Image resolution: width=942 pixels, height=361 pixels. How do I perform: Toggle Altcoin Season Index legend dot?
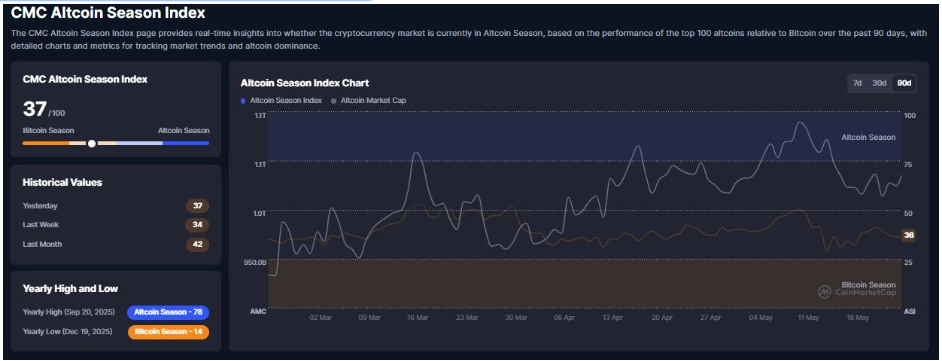243,101
